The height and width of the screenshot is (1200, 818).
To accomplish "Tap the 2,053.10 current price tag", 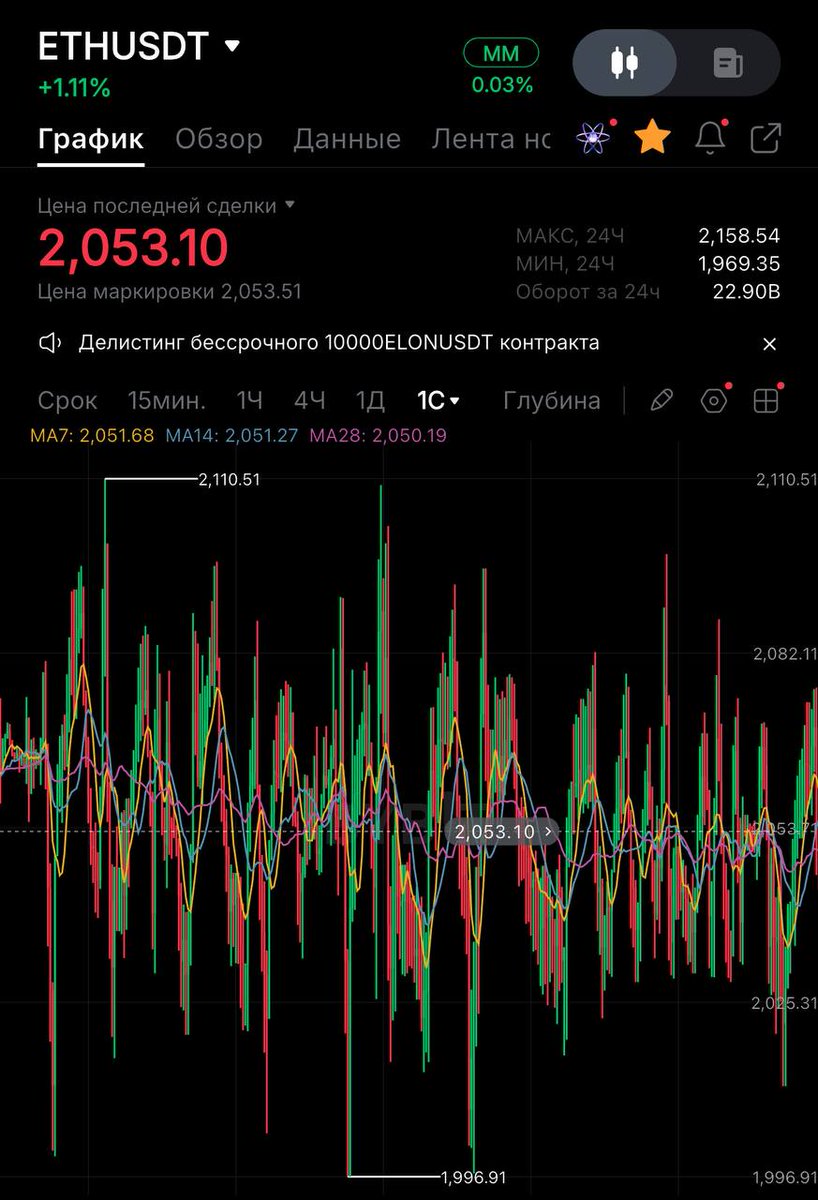I will (503, 831).
